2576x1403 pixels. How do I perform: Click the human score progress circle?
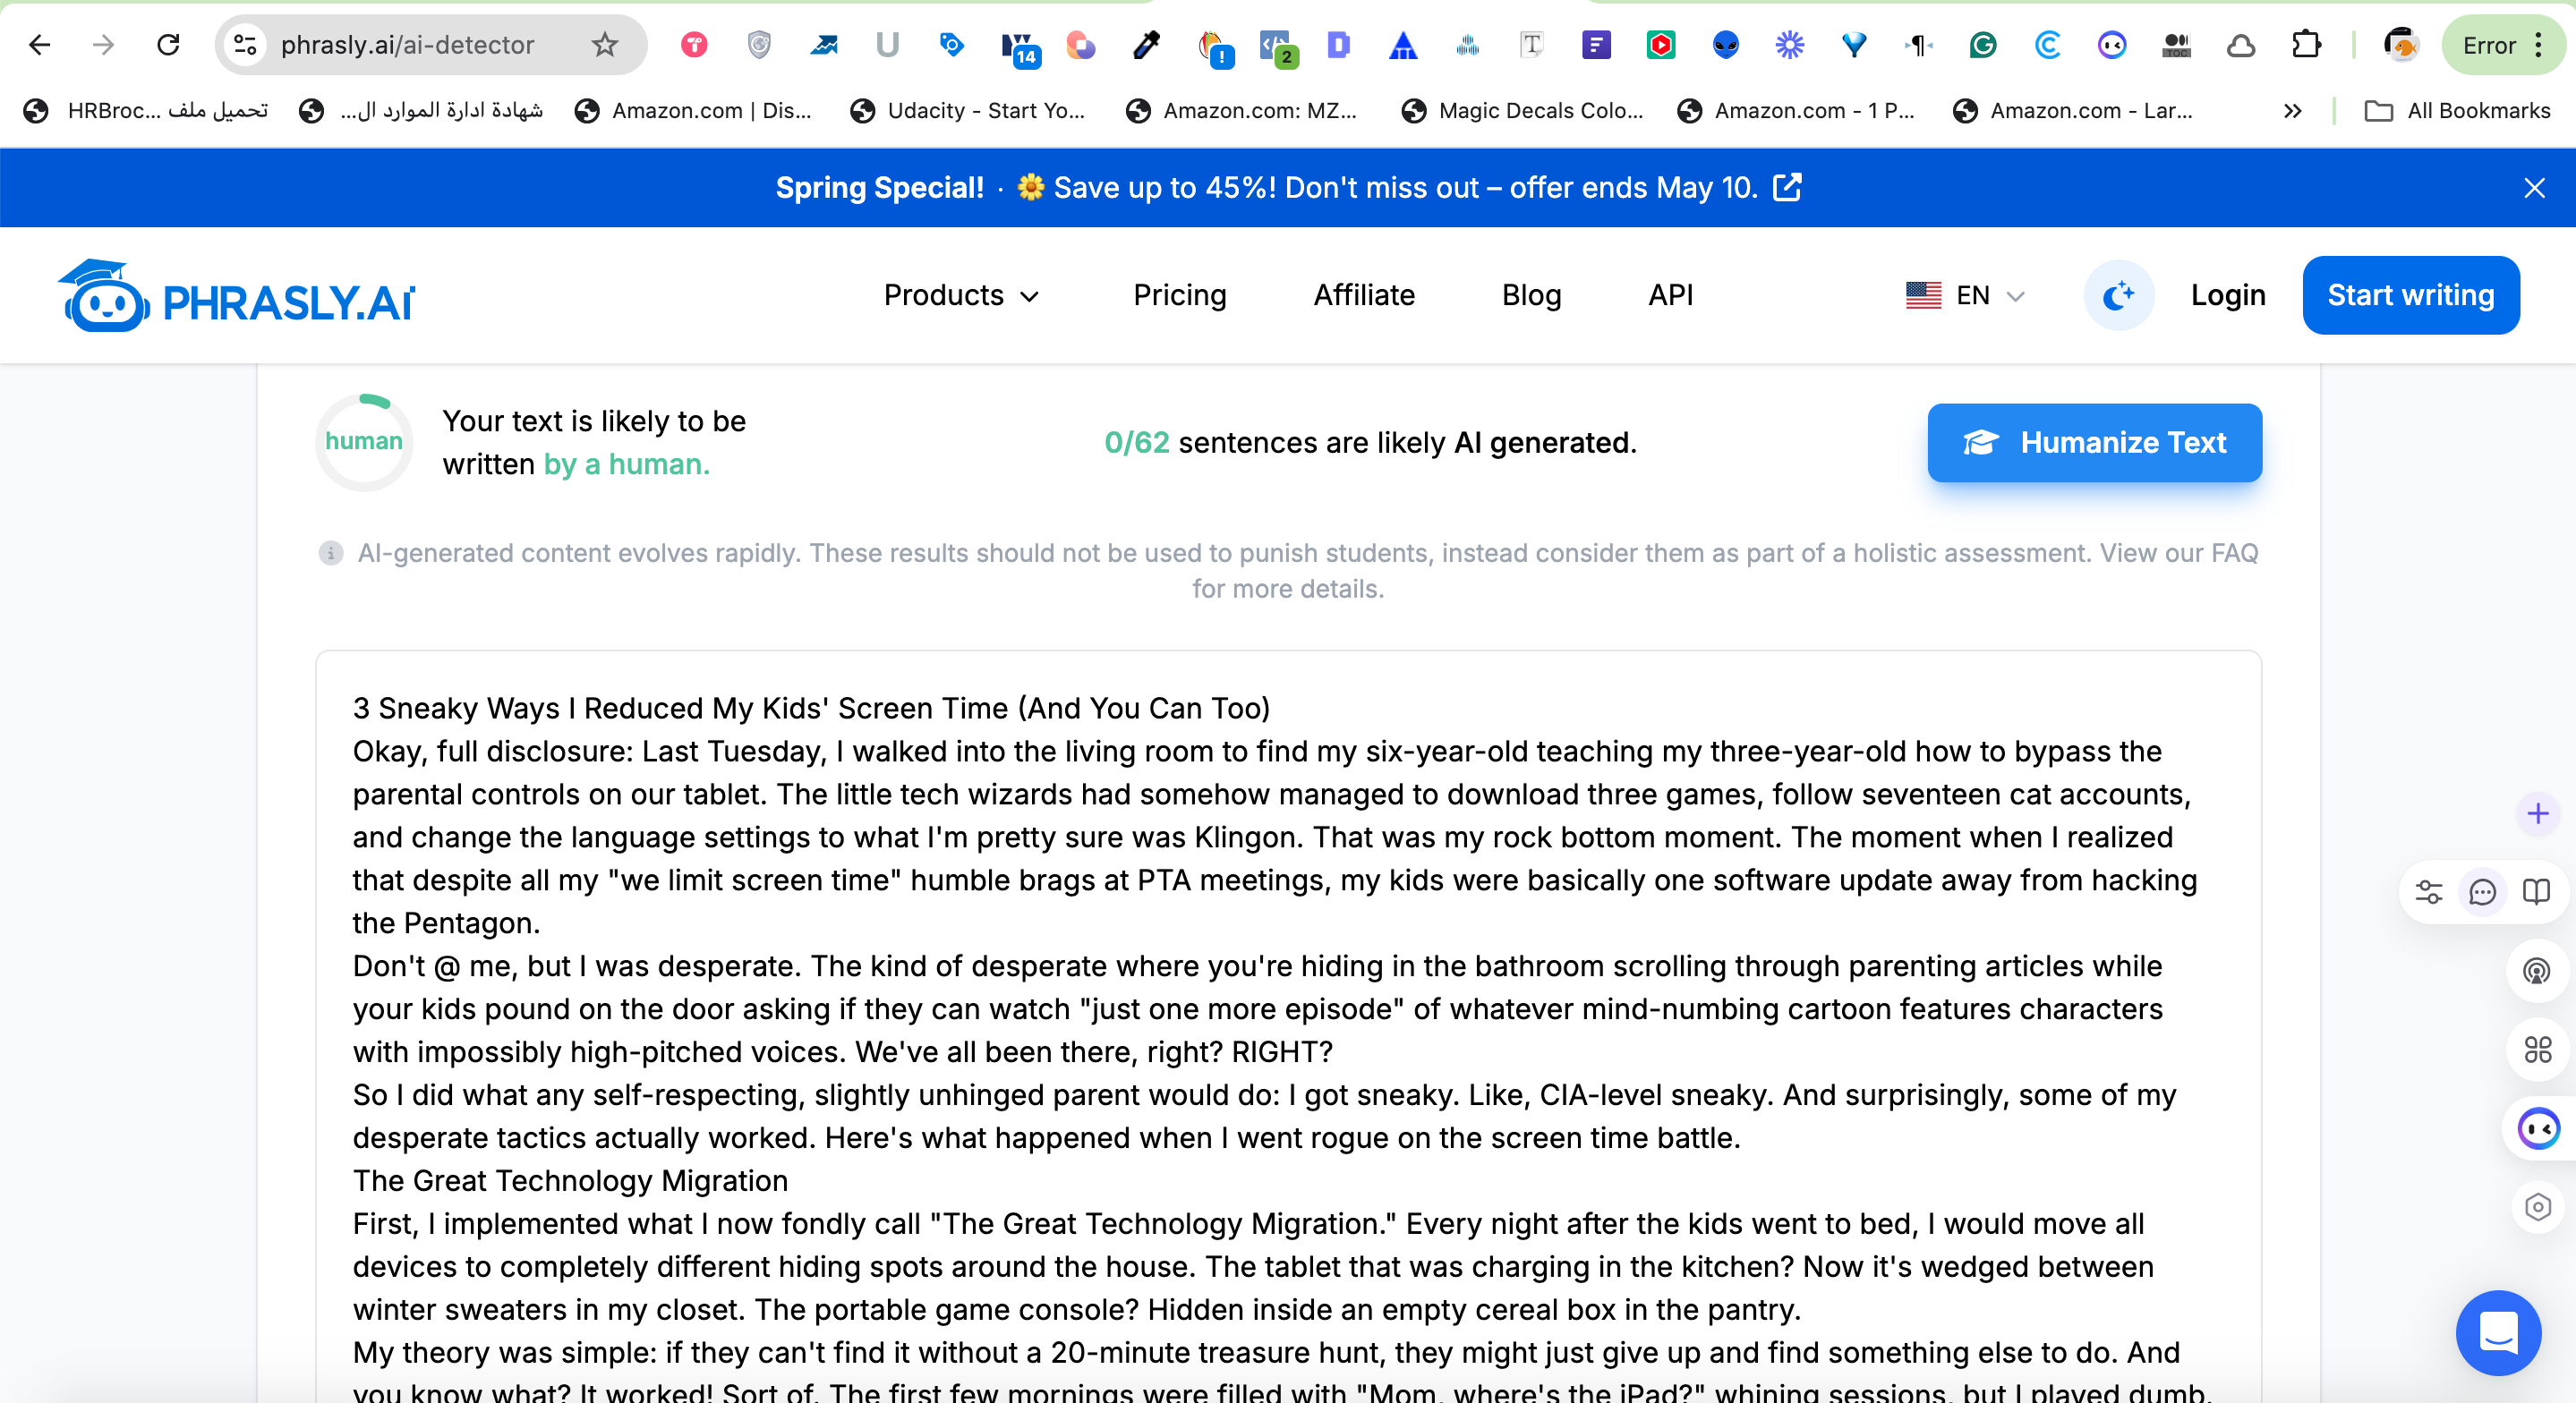(x=364, y=442)
